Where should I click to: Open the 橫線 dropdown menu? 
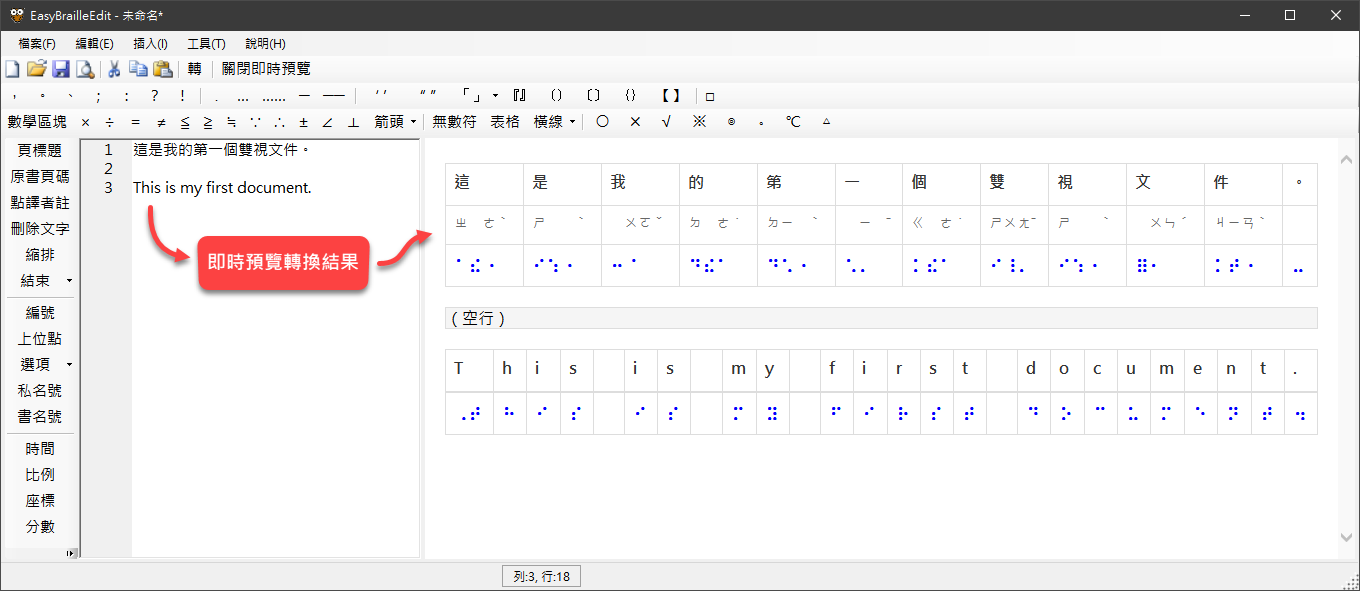[555, 122]
